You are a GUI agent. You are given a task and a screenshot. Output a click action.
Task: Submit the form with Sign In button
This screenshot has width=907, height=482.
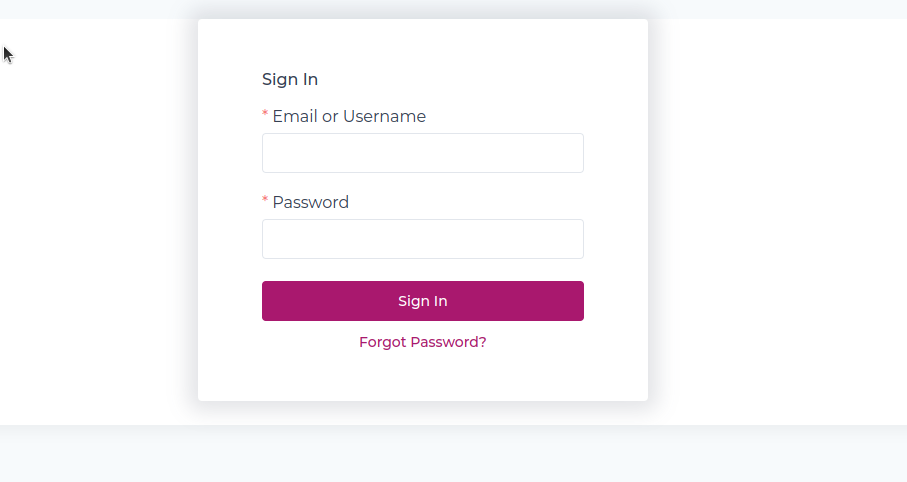(422, 301)
